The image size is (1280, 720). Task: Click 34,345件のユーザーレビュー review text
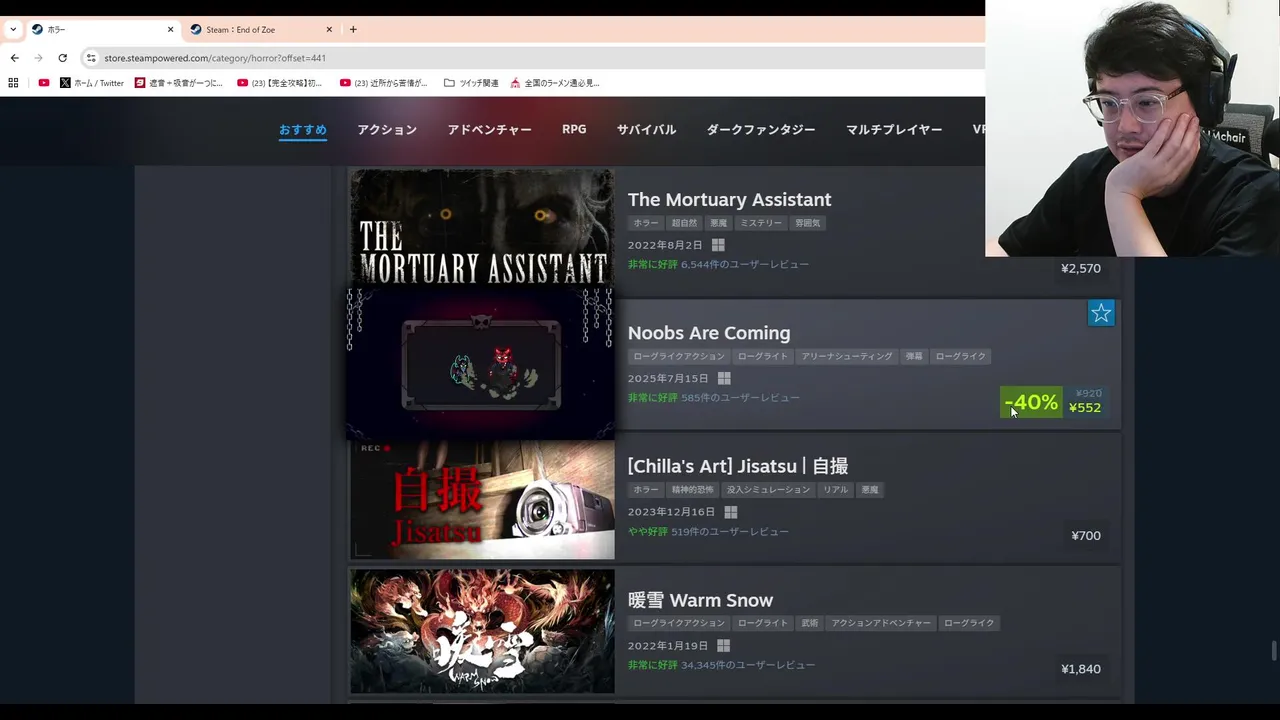(748, 665)
